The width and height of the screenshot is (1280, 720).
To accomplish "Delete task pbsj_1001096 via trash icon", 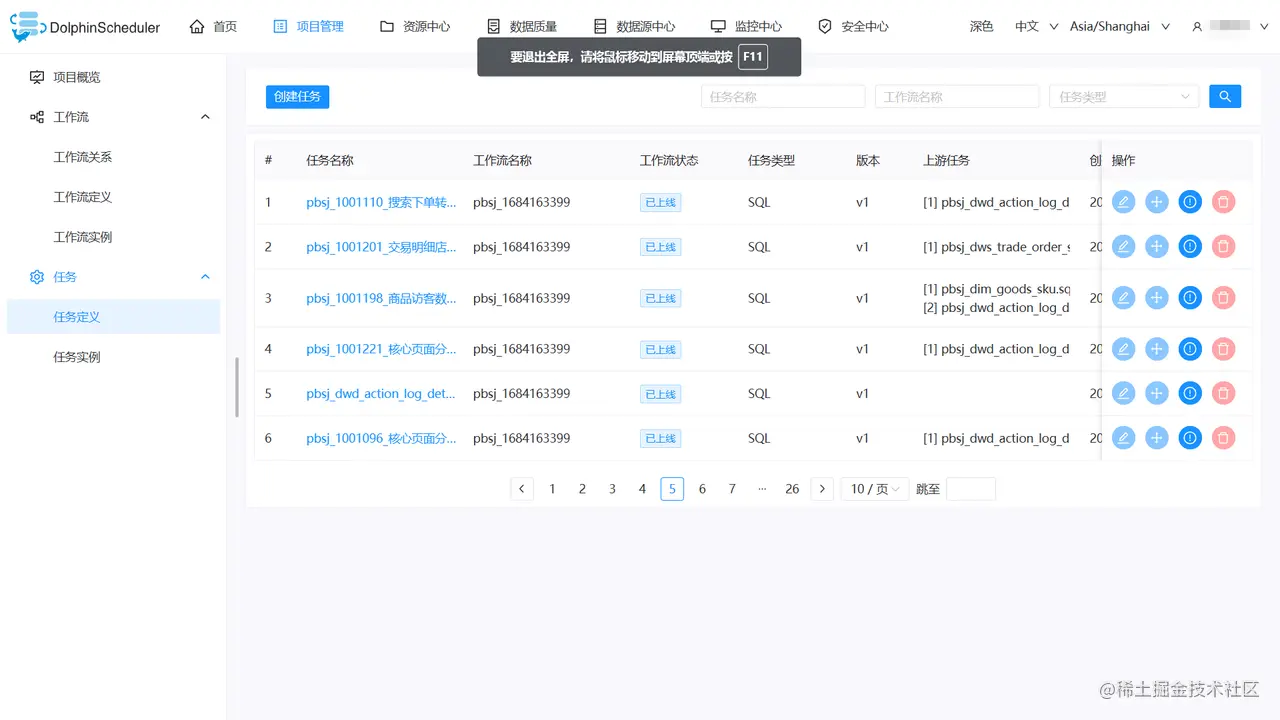I will click(x=1223, y=438).
